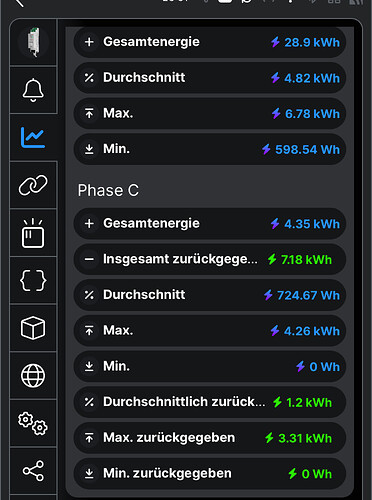Click the green bolt icon beside 3.31 kWh
The width and height of the screenshot is (372, 500).
[269, 438]
